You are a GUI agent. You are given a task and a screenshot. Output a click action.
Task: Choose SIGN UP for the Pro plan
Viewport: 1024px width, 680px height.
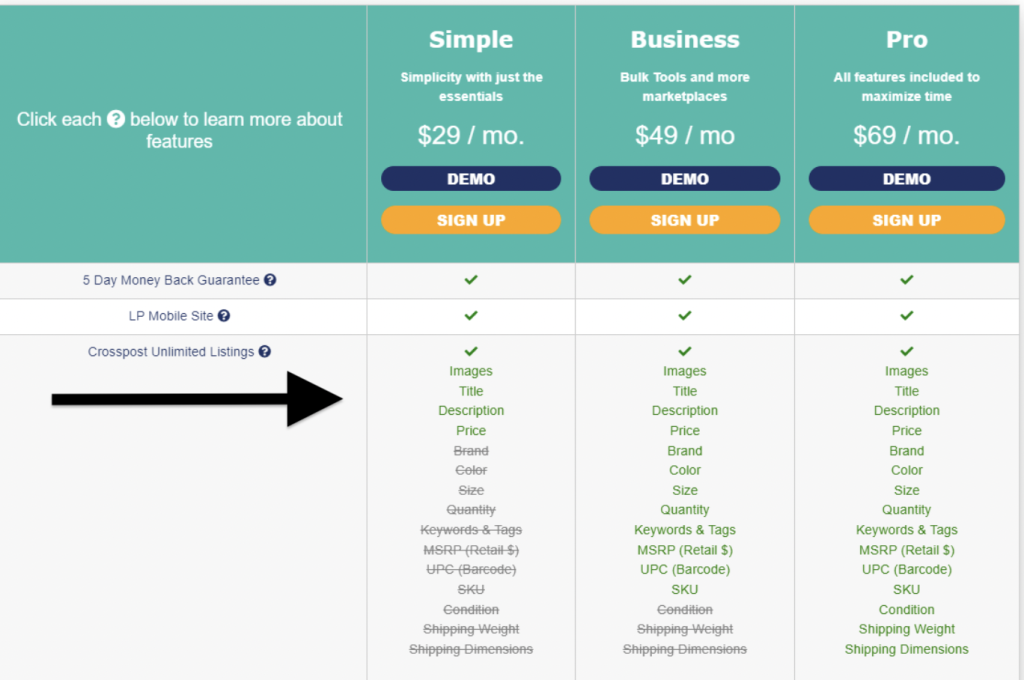click(907, 220)
